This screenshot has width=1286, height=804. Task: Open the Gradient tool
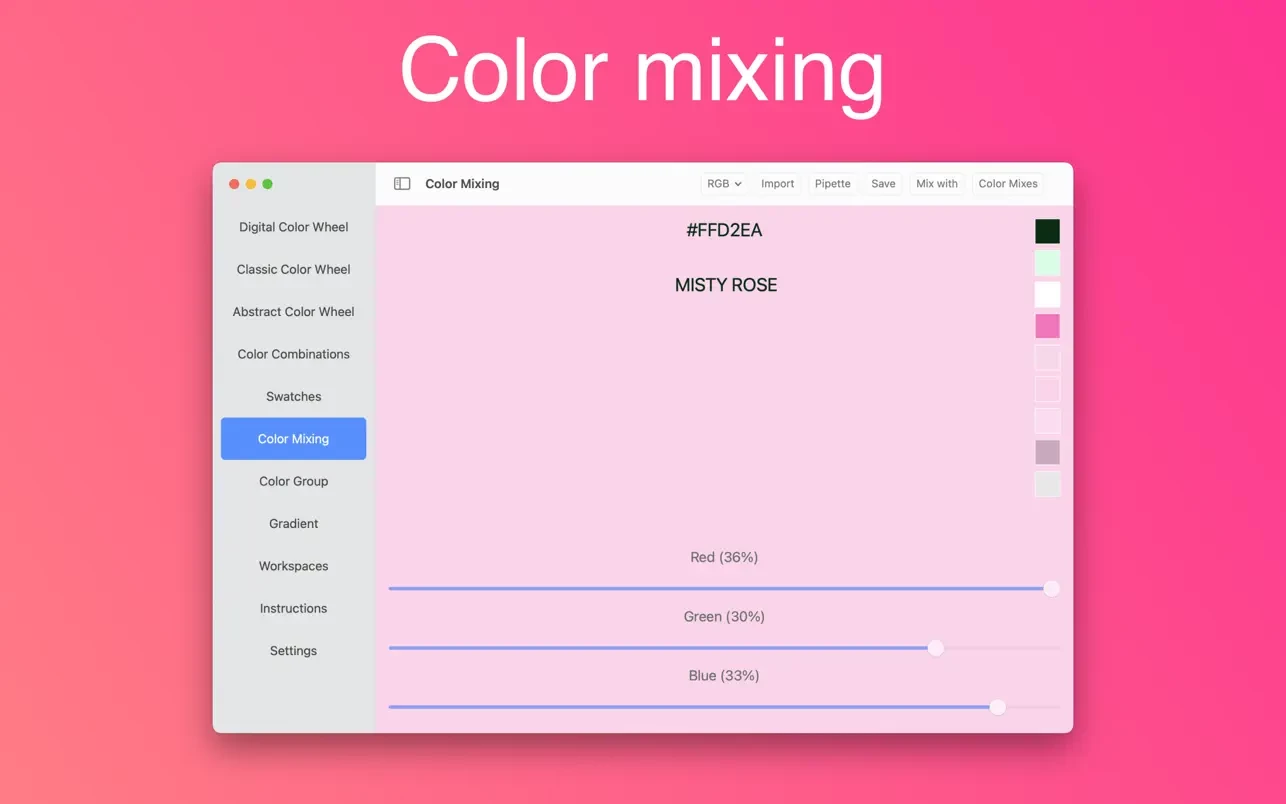(x=293, y=523)
